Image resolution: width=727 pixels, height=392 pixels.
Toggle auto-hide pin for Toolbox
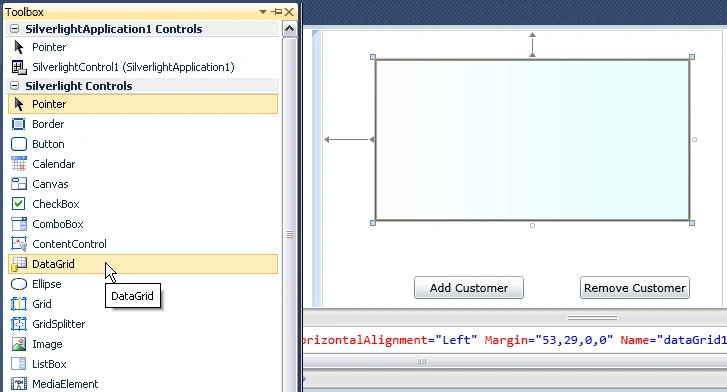point(277,12)
